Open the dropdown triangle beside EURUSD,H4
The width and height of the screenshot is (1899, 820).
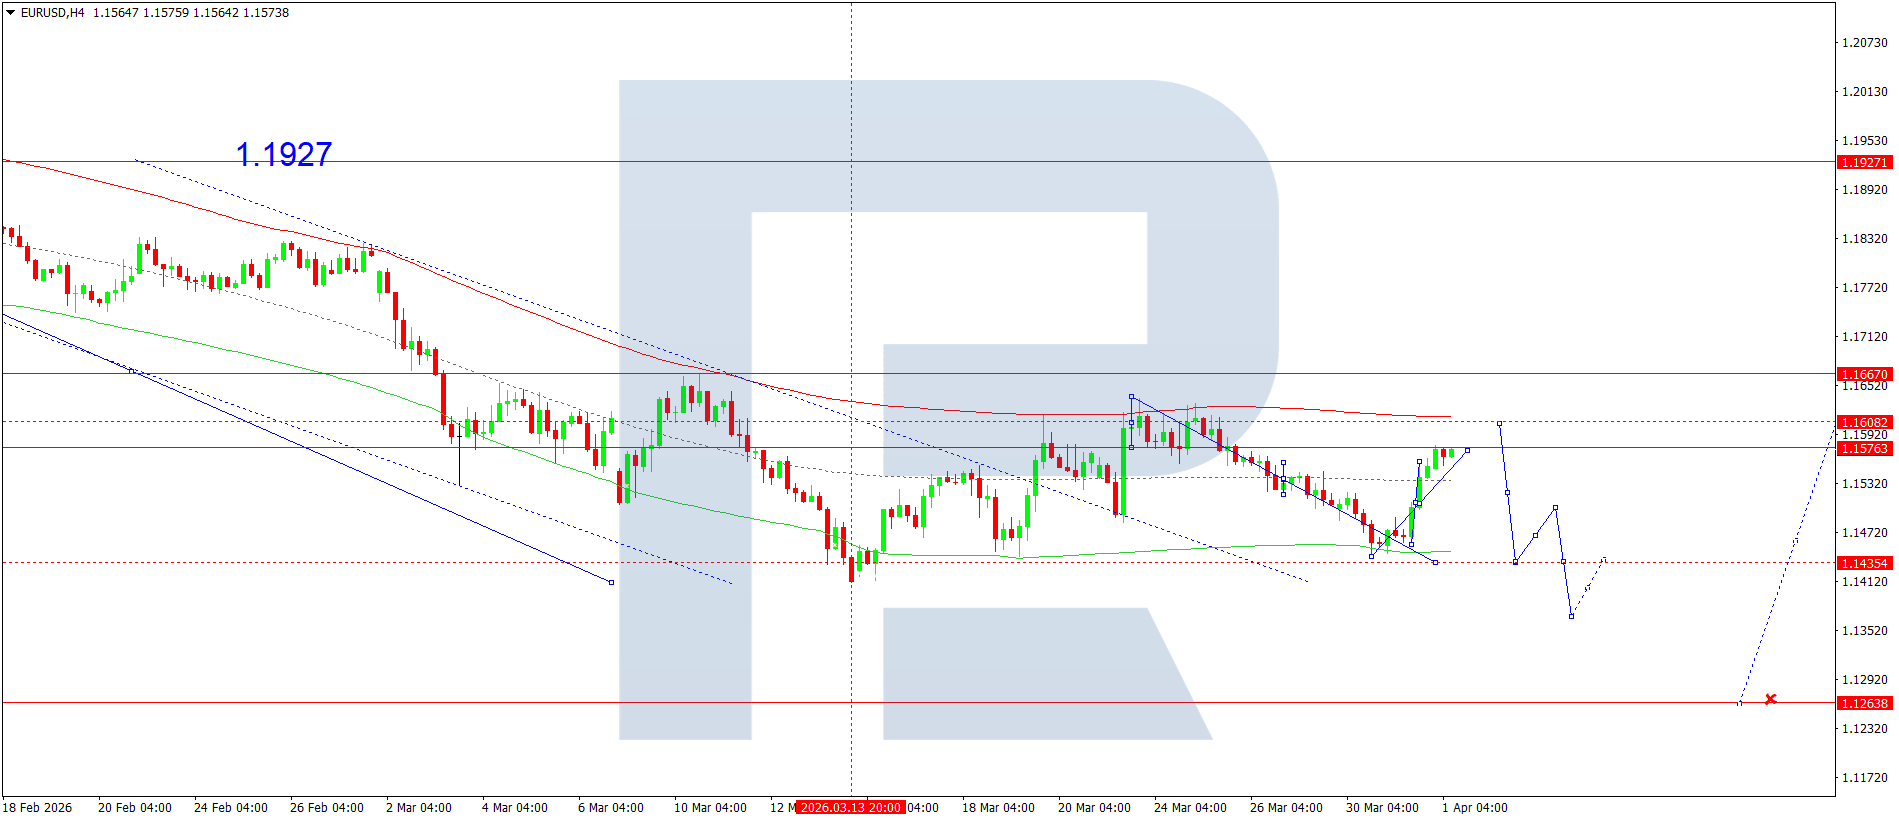[x=11, y=13]
